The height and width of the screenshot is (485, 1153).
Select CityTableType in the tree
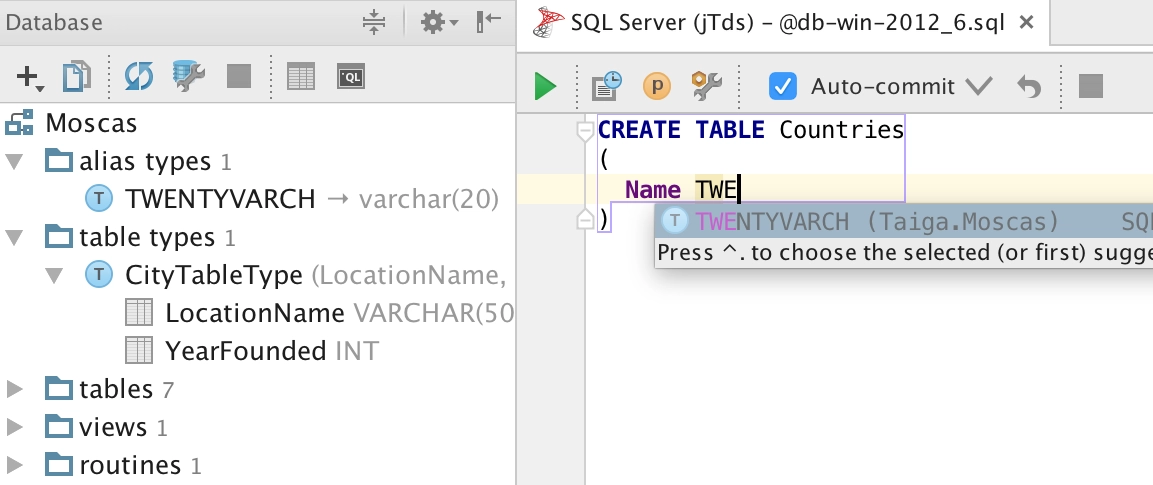[x=213, y=276]
